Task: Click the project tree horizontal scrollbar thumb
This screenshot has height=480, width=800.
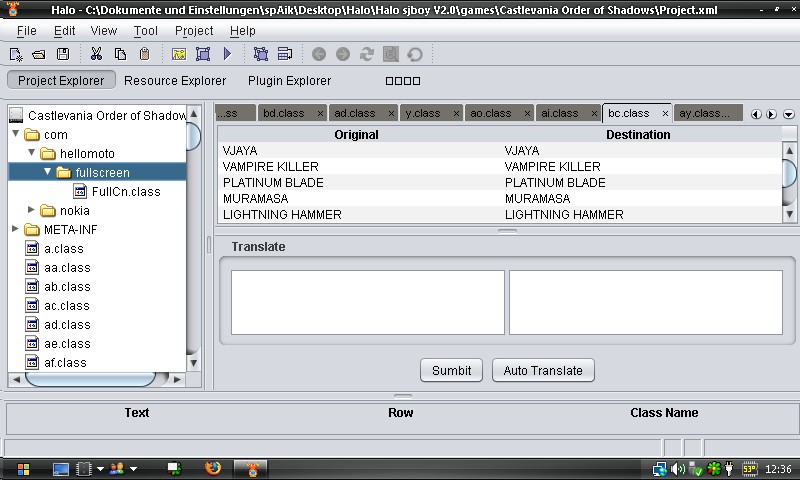Action: [x=90, y=379]
